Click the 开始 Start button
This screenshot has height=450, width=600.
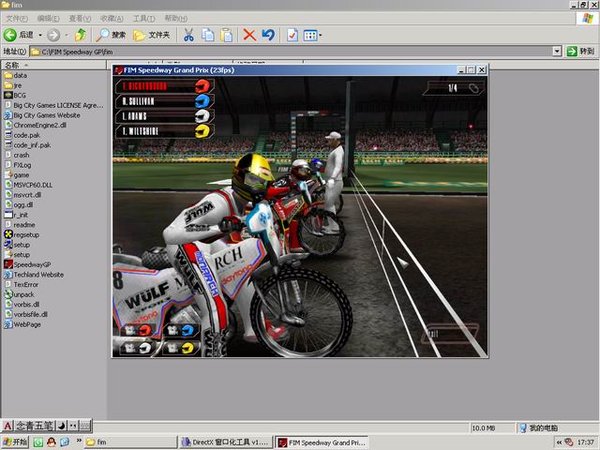click(x=17, y=441)
